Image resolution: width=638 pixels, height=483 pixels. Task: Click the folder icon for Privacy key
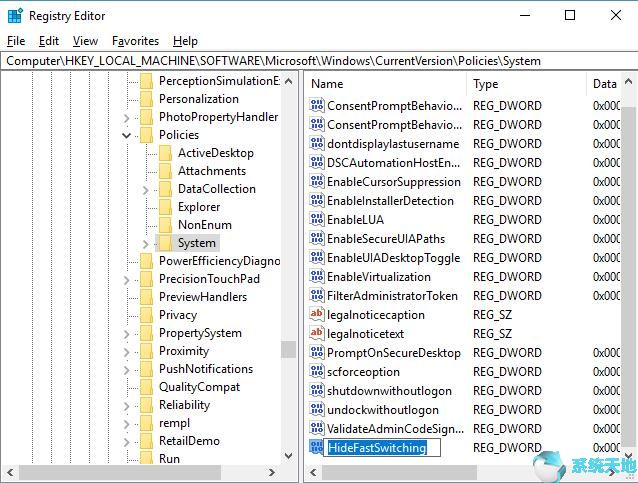pyautogui.click(x=146, y=315)
